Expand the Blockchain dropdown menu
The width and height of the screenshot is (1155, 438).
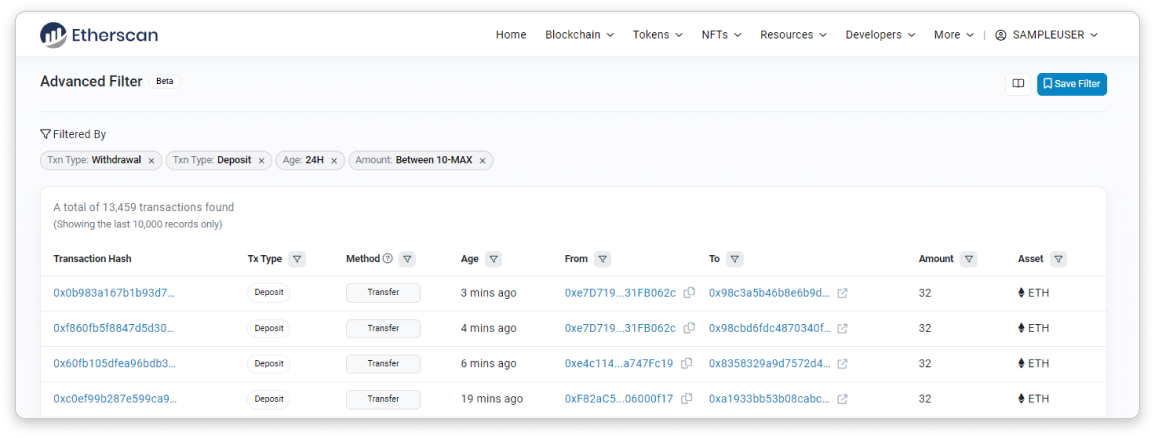click(579, 35)
